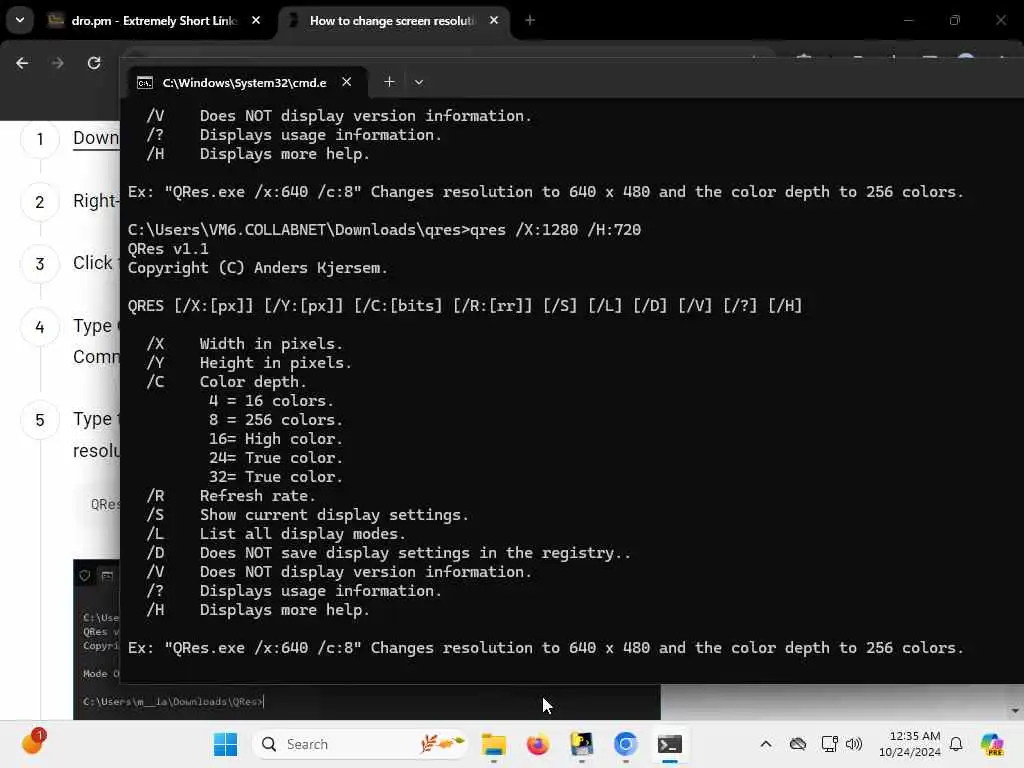Switch to Chrome from the taskbar
Image resolution: width=1024 pixels, height=768 pixels.
click(625, 744)
